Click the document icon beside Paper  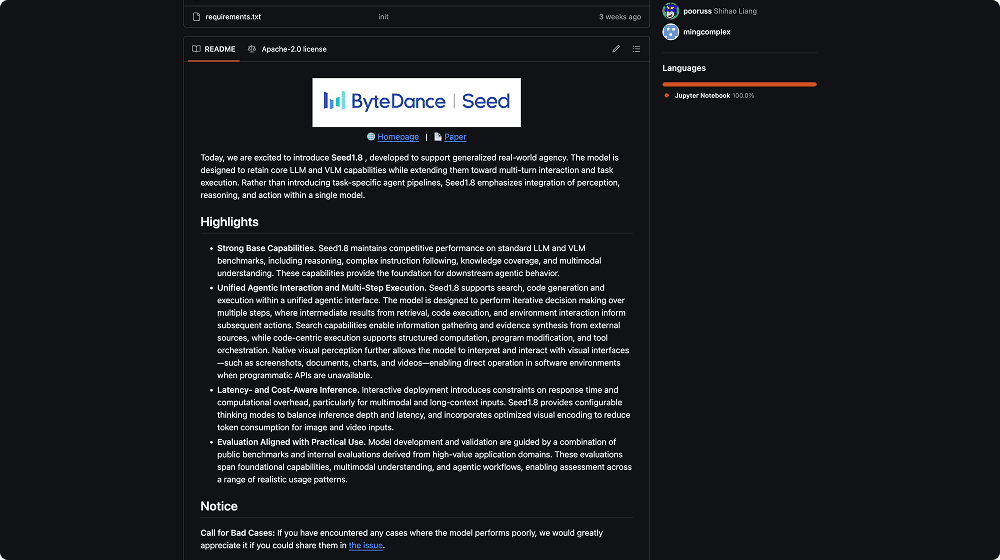[x=438, y=136]
